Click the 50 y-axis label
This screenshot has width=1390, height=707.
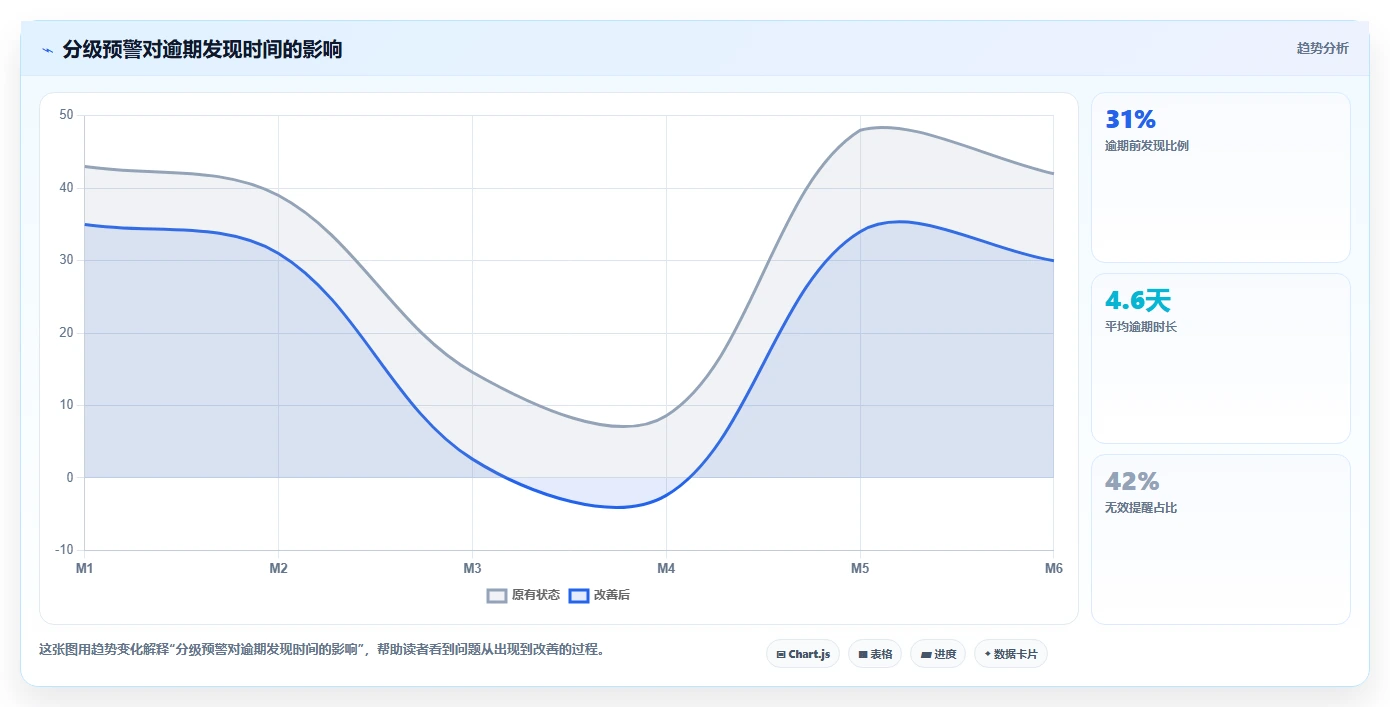pyautogui.click(x=67, y=115)
